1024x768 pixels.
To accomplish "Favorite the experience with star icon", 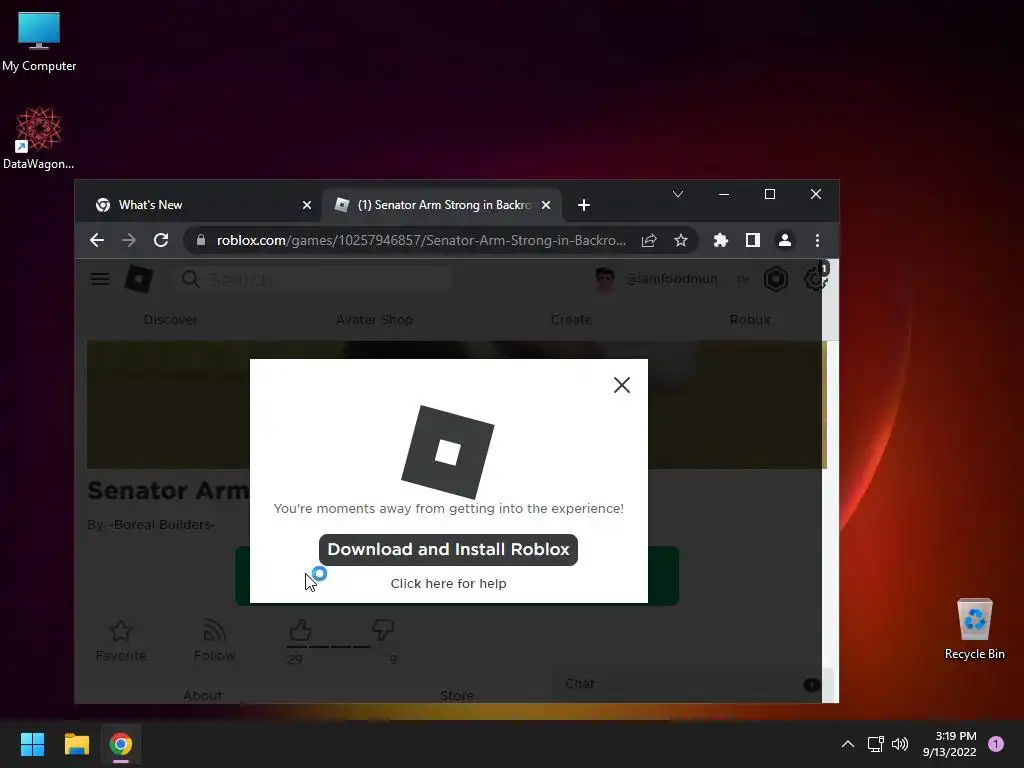I will point(121,631).
